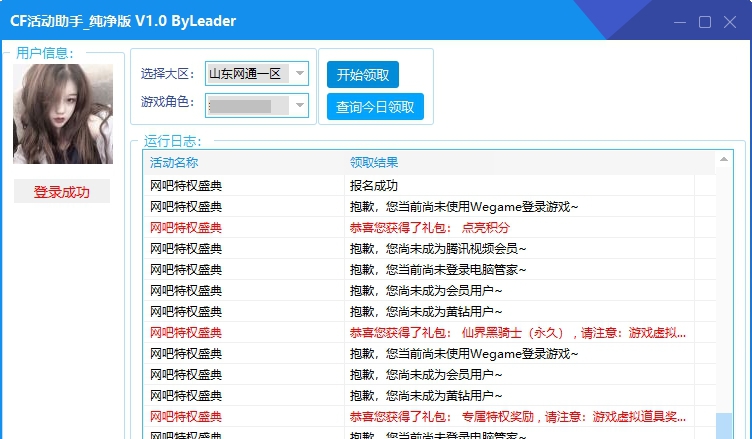Minimize the CF活动助手 window

pos(680,22)
